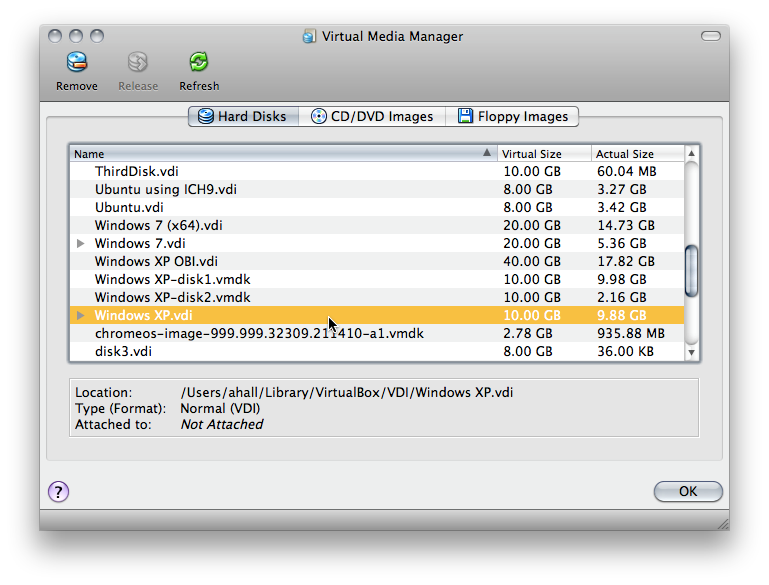Click the Remove disk toolbar icon
The width and height of the screenshot is (769, 585).
pyautogui.click(x=76, y=63)
